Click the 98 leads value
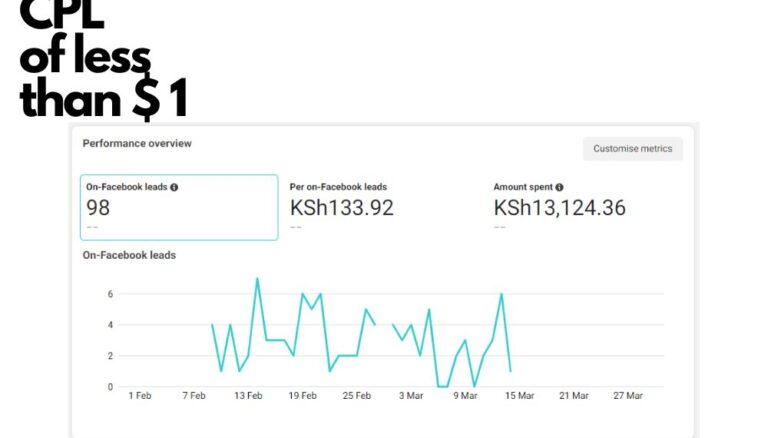This screenshot has height=438, width=768. (98, 208)
